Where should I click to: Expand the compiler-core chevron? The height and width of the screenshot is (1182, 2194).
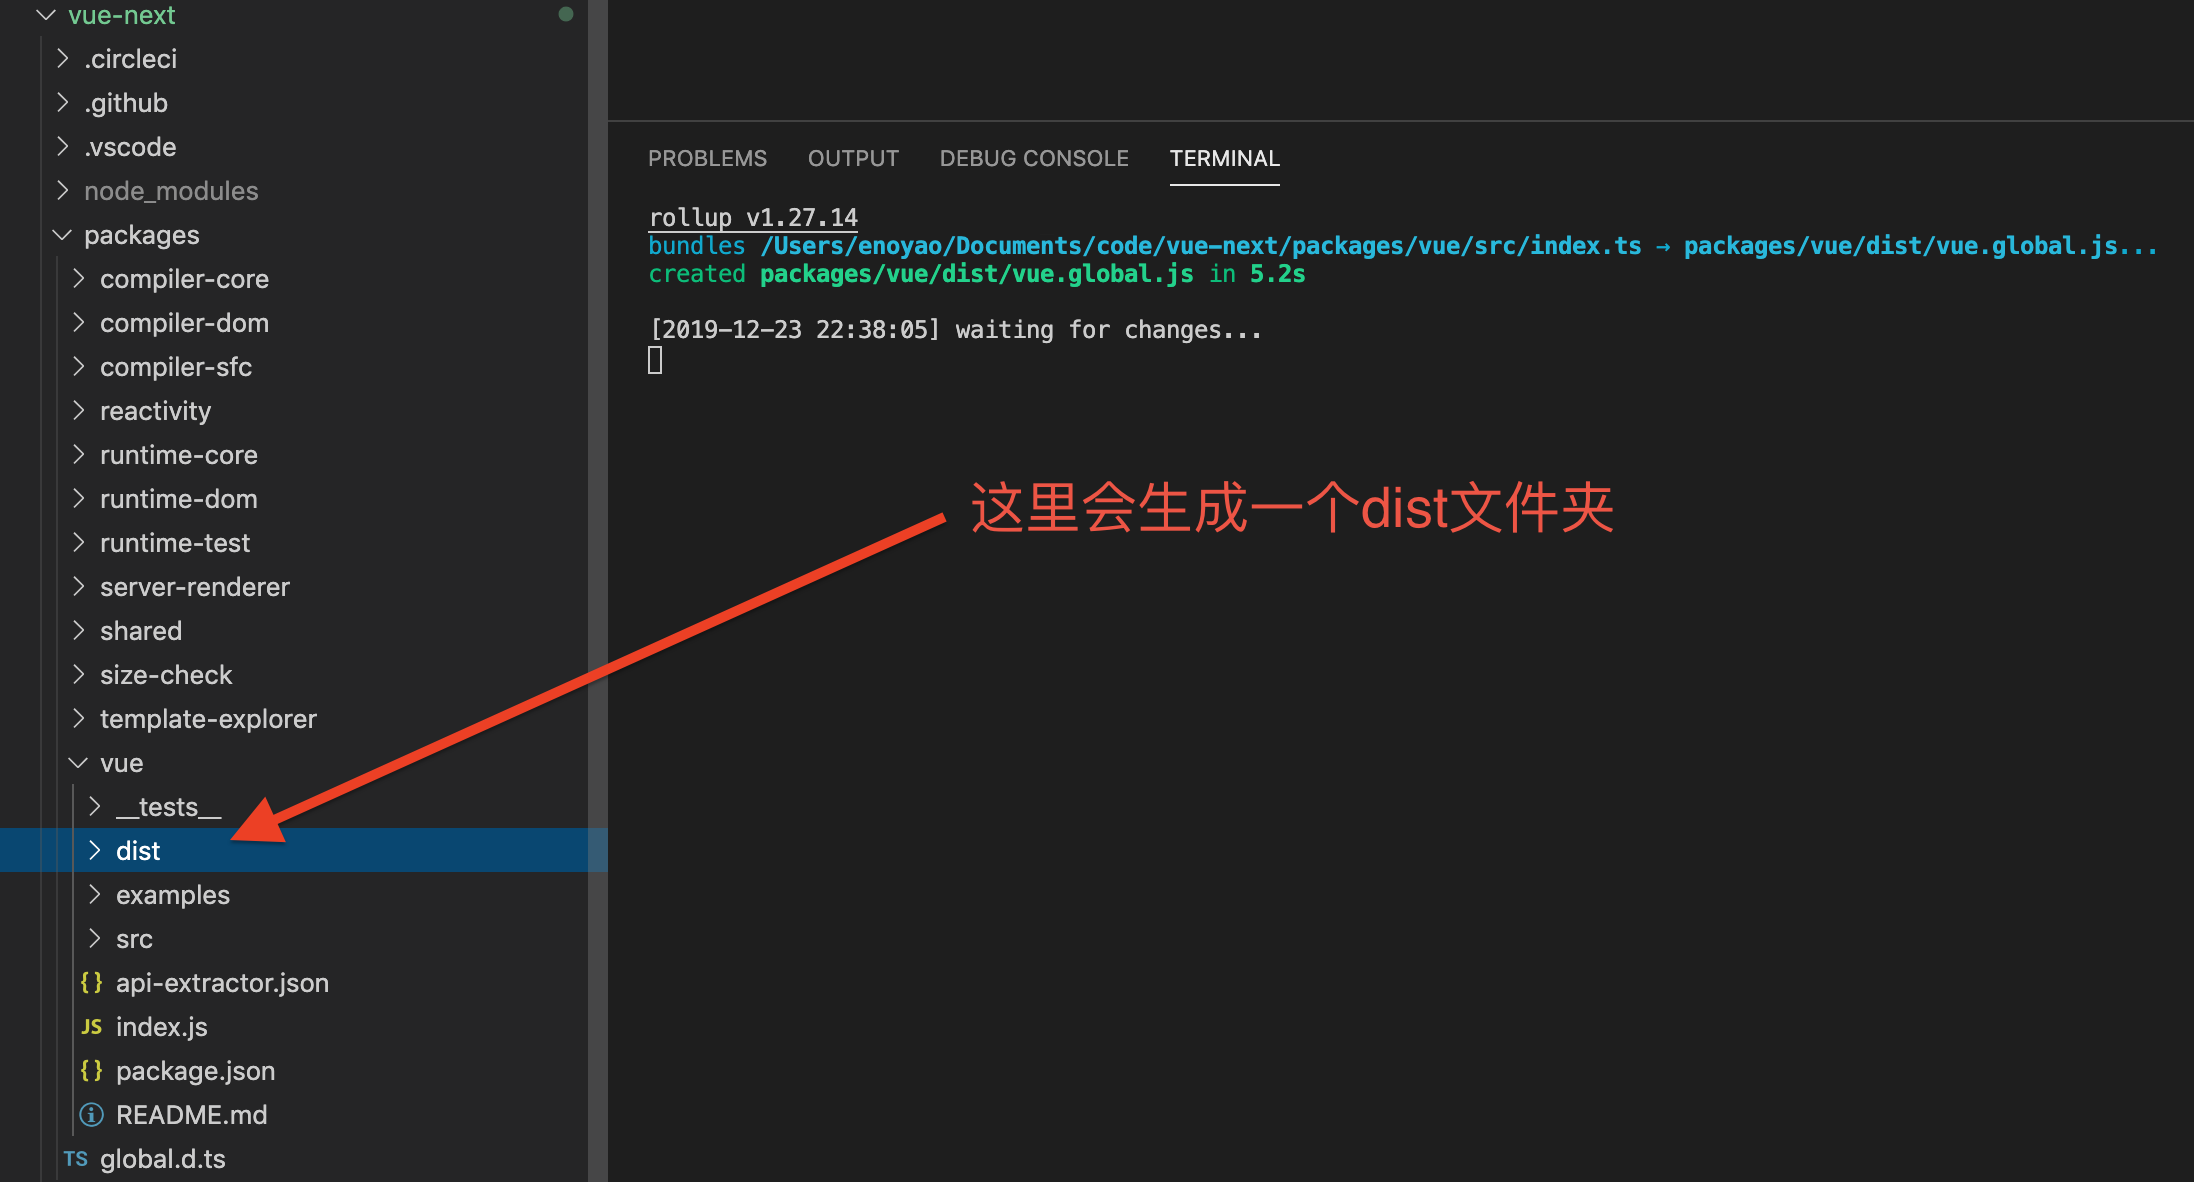tap(78, 279)
